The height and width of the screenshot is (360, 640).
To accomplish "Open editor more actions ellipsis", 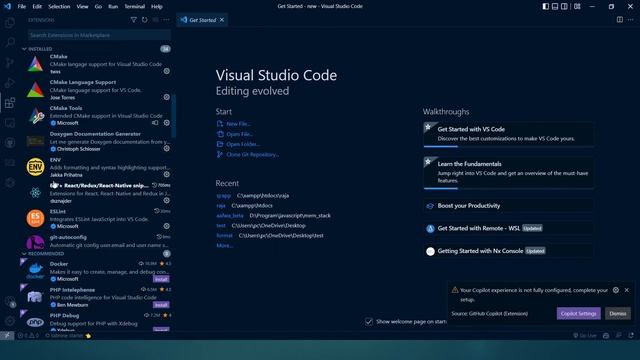I will (631, 20).
